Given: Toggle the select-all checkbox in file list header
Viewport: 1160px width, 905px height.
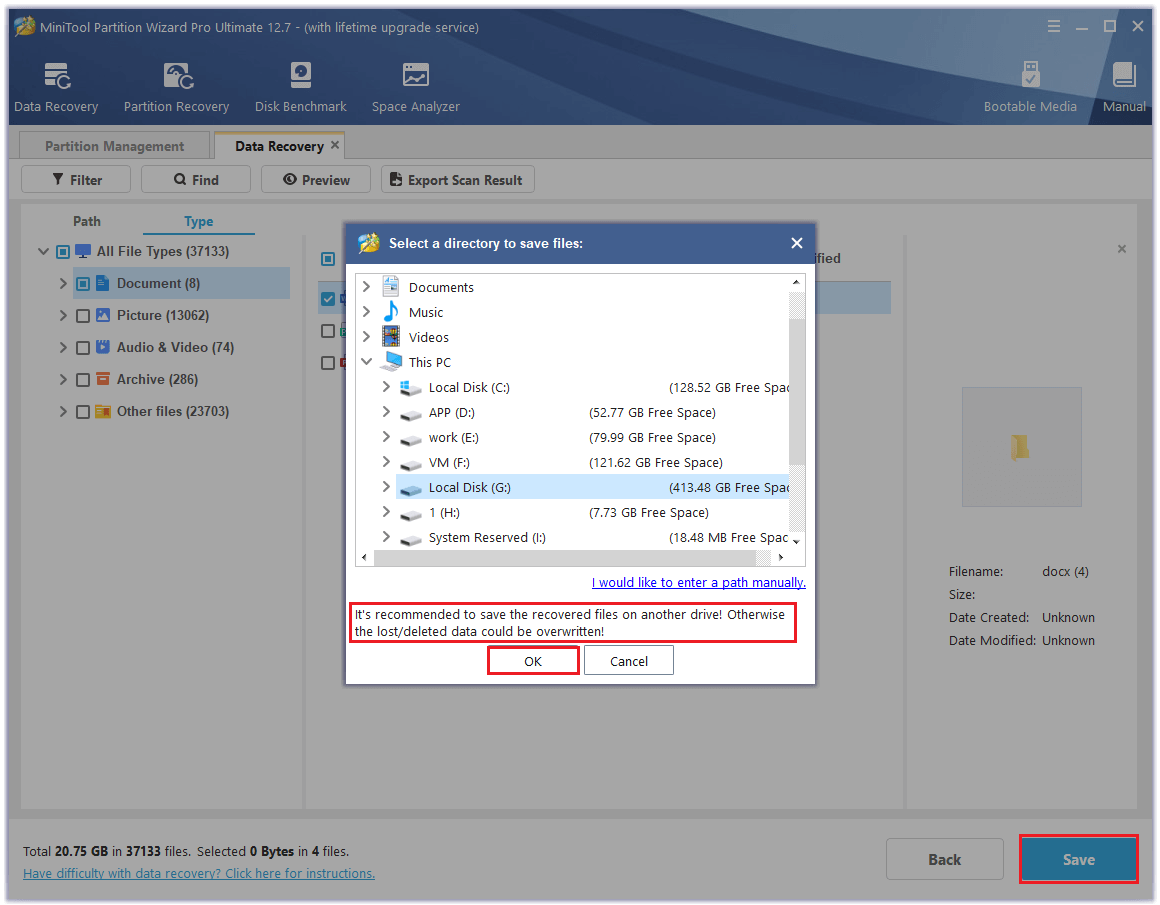Looking at the screenshot, I should click(328, 258).
